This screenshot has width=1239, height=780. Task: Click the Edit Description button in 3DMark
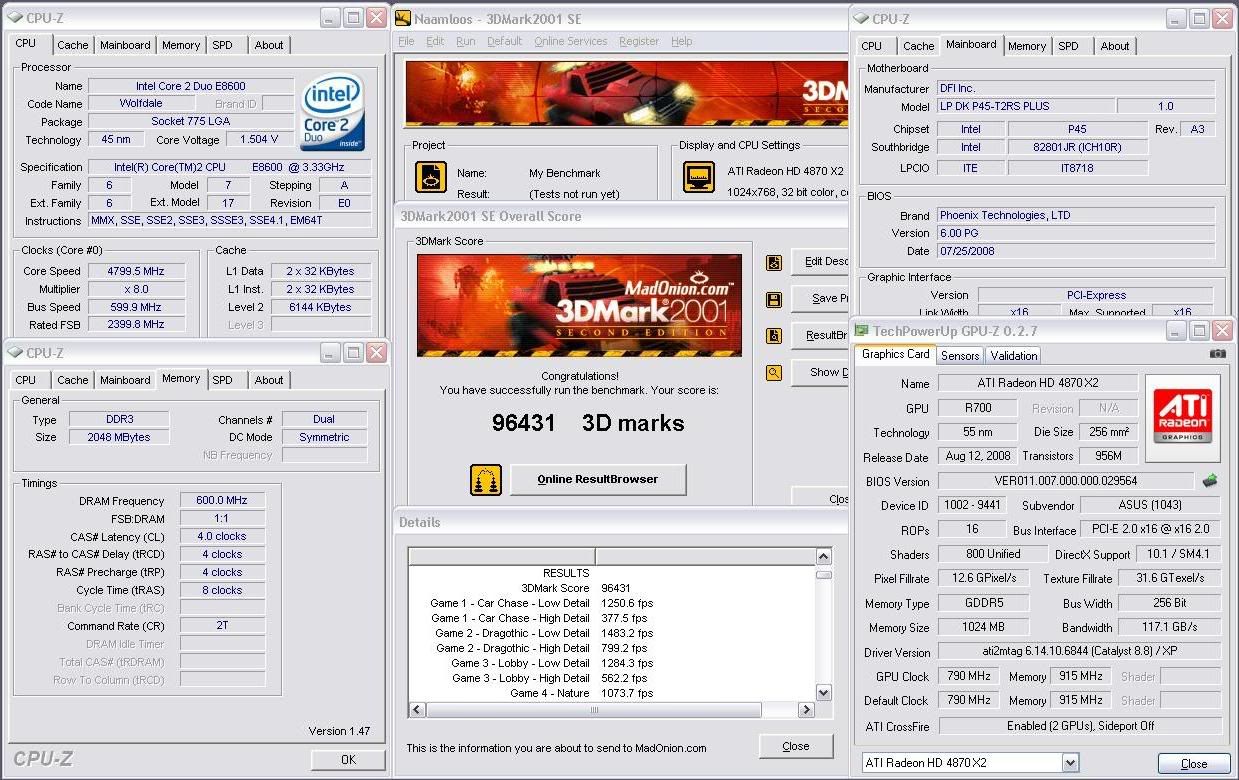click(x=821, y=262)
